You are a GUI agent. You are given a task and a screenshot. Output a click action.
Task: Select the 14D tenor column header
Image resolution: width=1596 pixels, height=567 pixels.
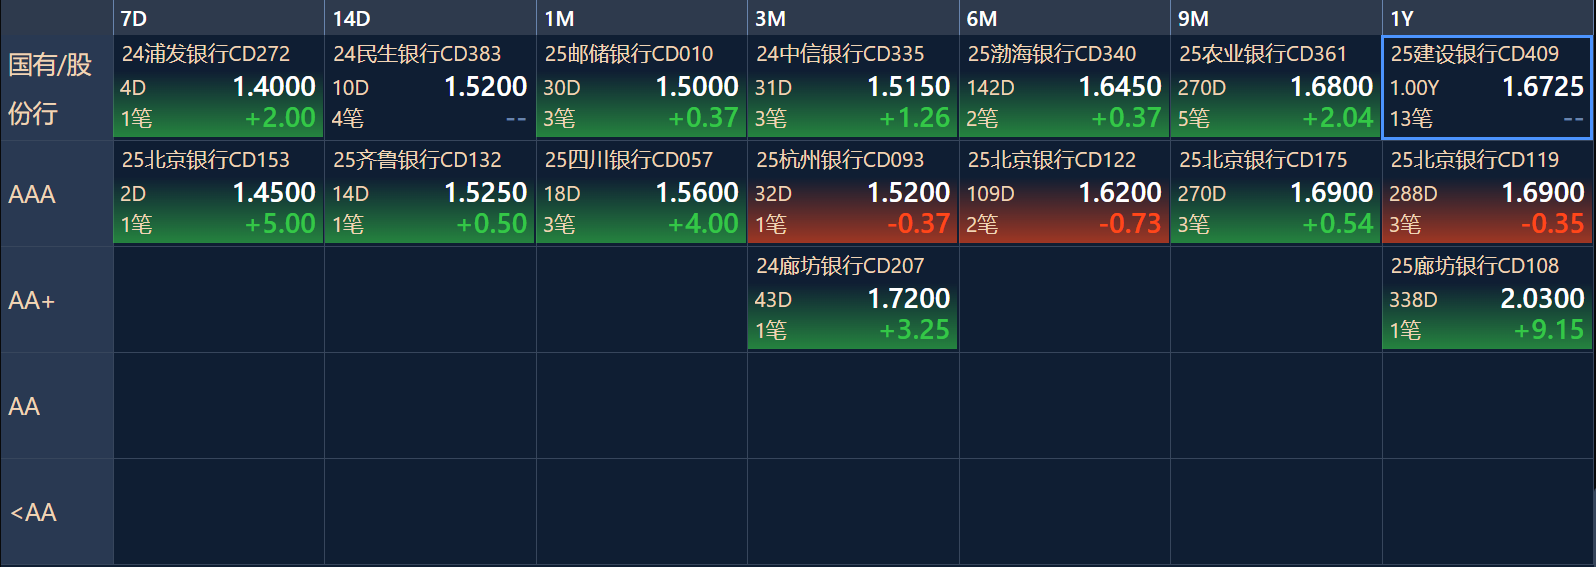coord(430,18)
